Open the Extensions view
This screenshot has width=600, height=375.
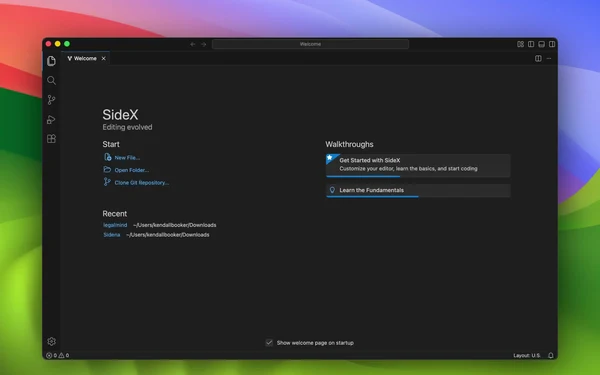tap(51, 139)
